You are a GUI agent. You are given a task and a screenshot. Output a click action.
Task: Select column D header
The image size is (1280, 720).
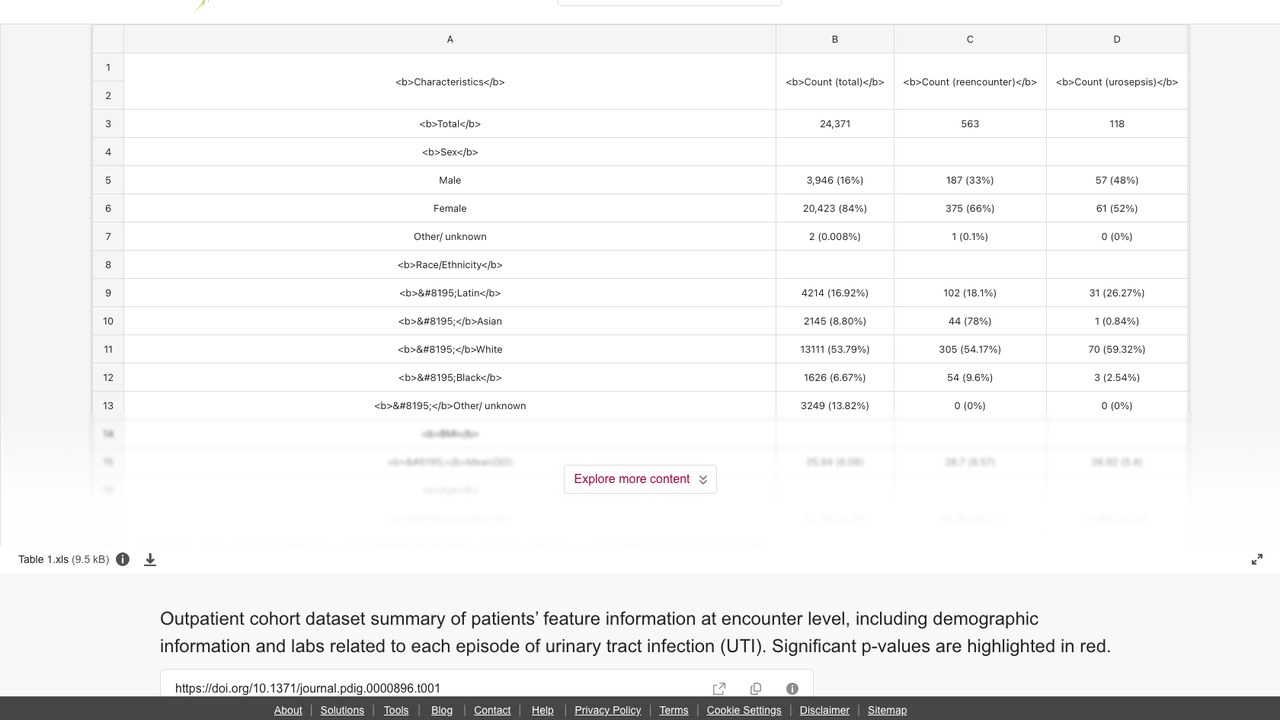1117,39
